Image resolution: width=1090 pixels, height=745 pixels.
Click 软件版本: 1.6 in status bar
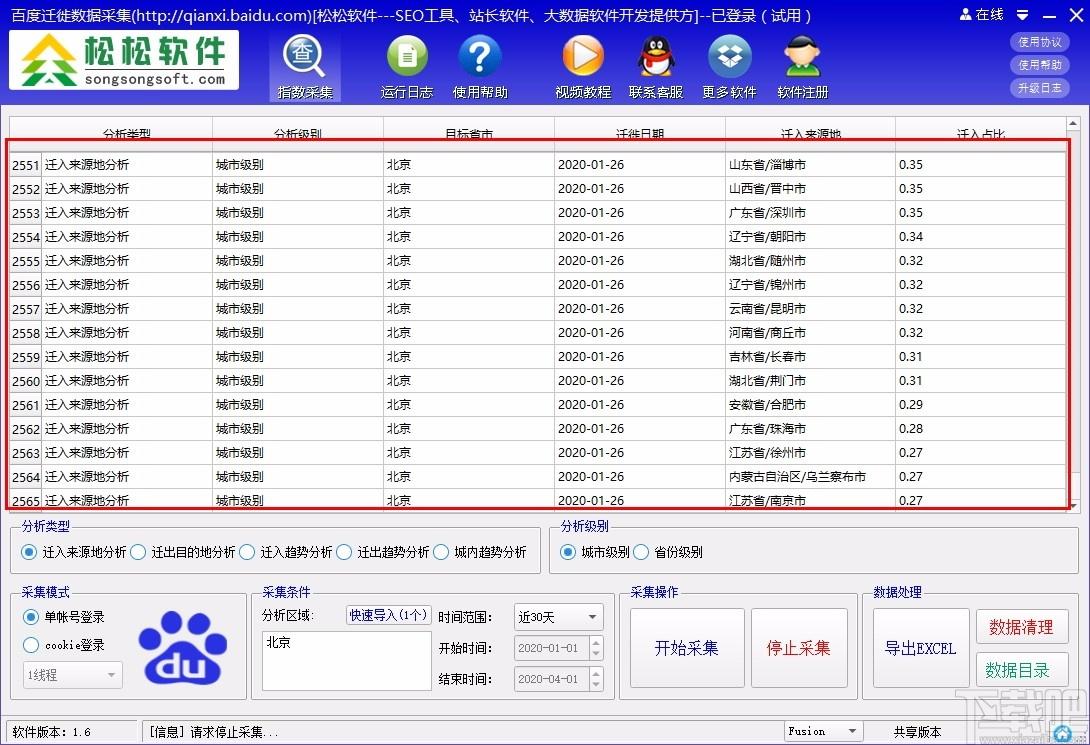click(51, 732)
